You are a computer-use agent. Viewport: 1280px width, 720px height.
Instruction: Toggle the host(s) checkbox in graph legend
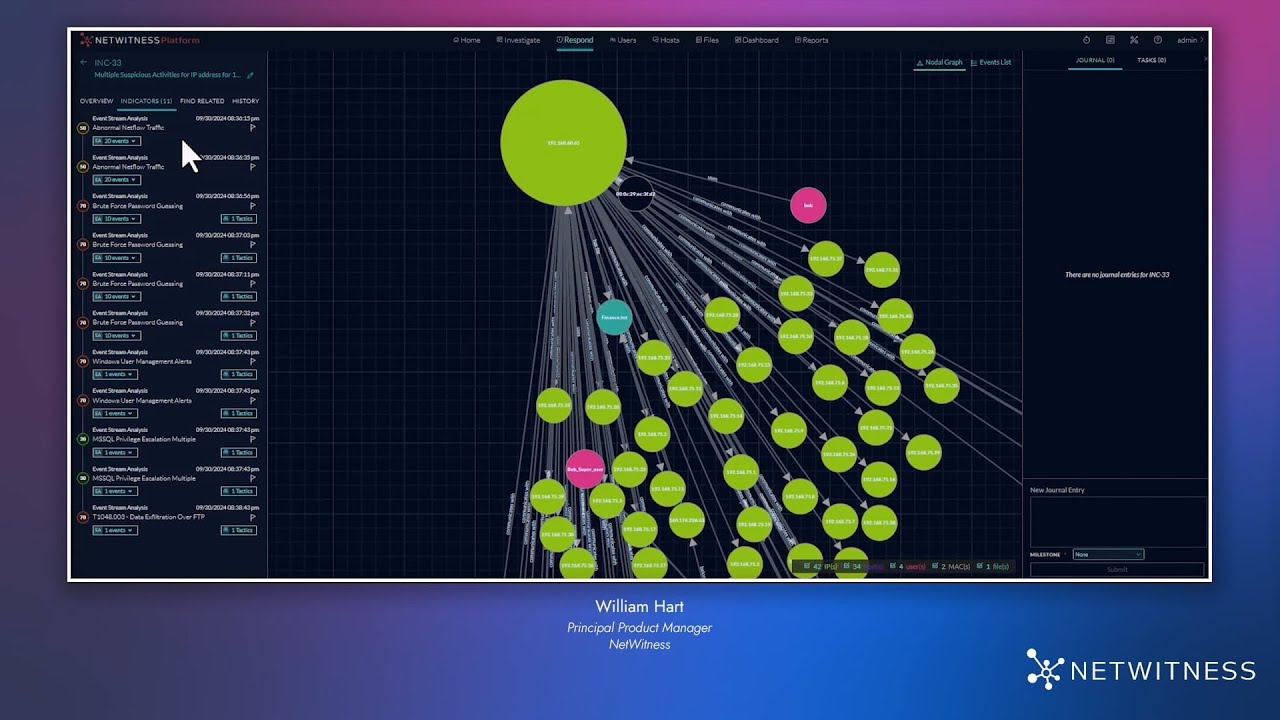click(x=846, y=566)
